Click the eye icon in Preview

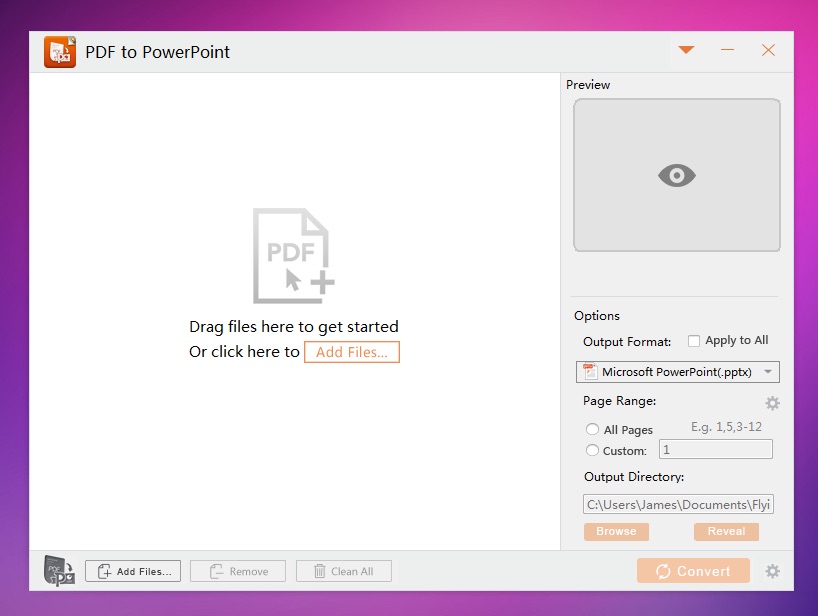tap(677, 175)
